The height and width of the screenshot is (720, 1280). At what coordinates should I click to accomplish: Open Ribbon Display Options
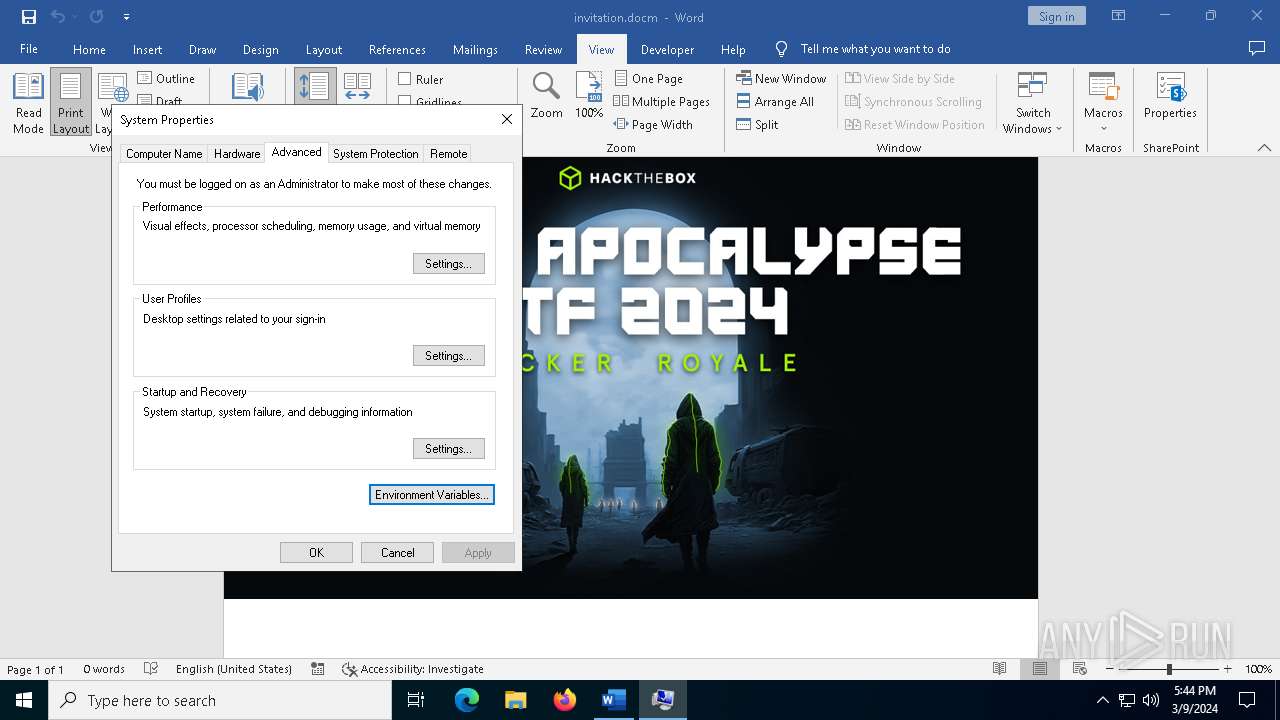[x=1118, y=16]
